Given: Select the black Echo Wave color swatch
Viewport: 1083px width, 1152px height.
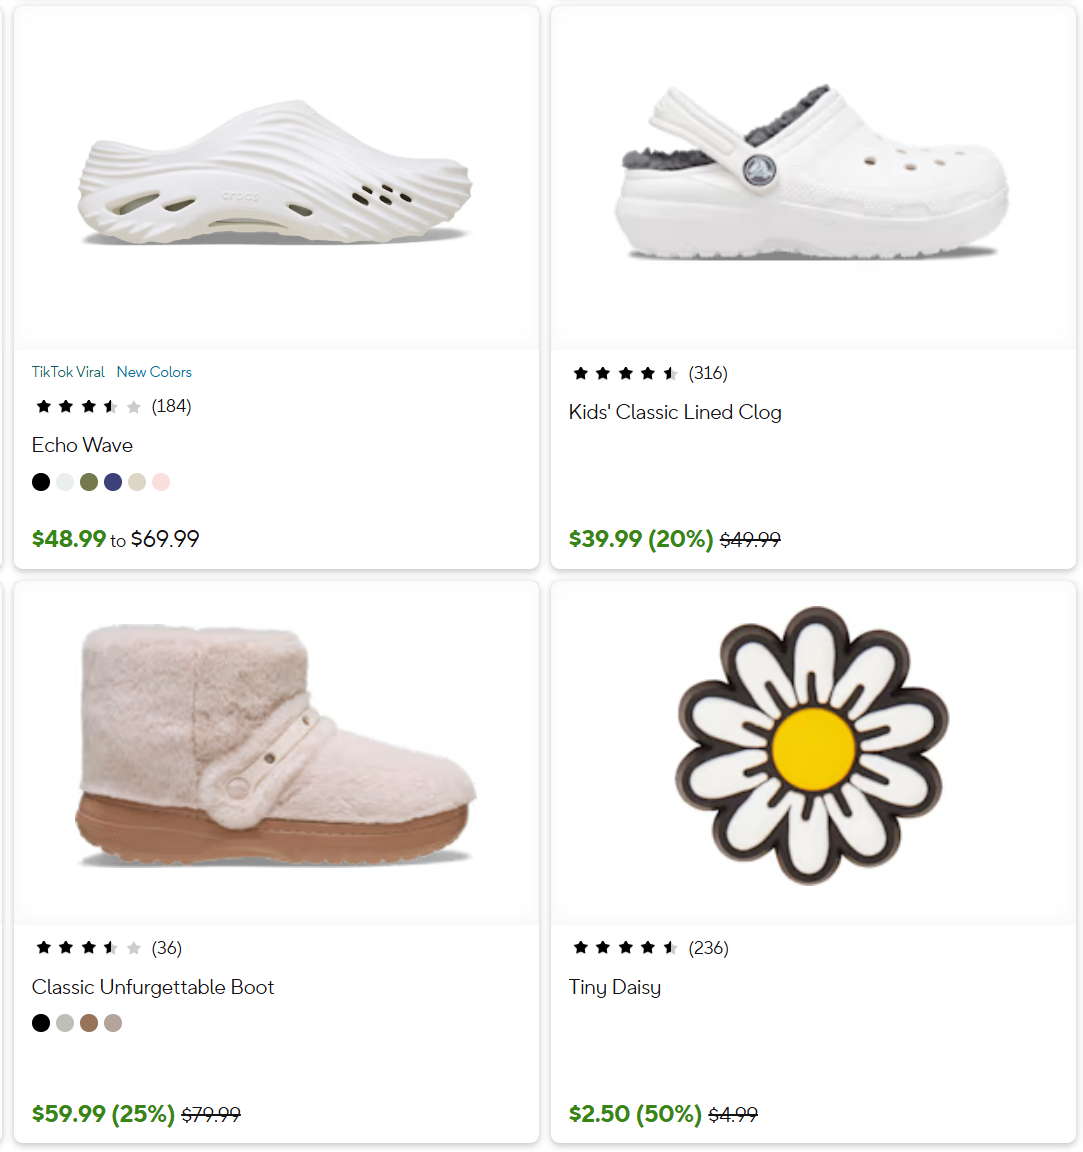Looking at the screenshot, I should 41,482.
